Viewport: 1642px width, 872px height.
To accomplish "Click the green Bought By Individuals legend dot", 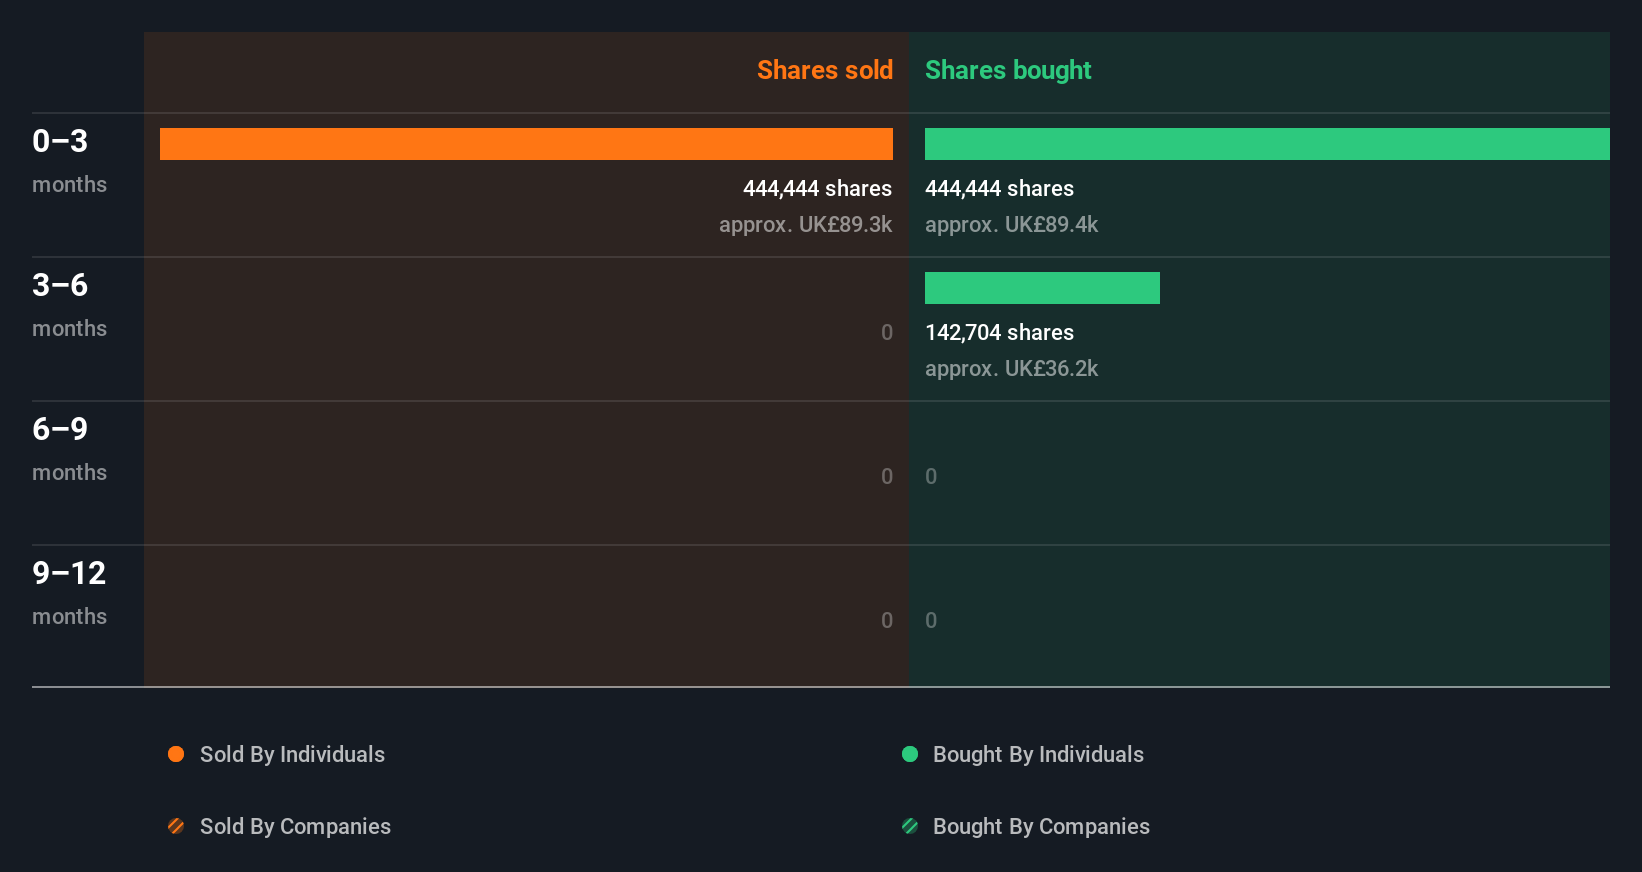I will (910, 754).
